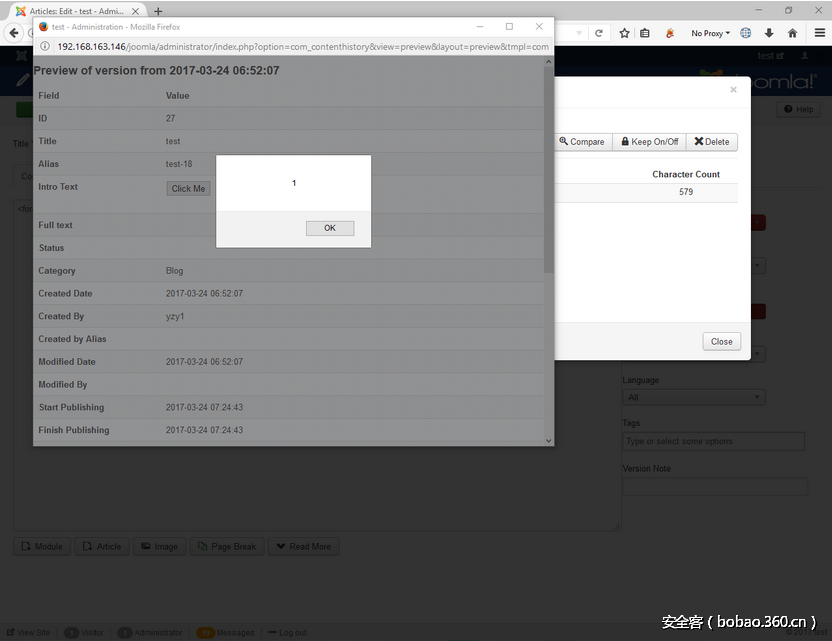
Task: Open the downloads arrow icon
Action: (x=769, y=33)
